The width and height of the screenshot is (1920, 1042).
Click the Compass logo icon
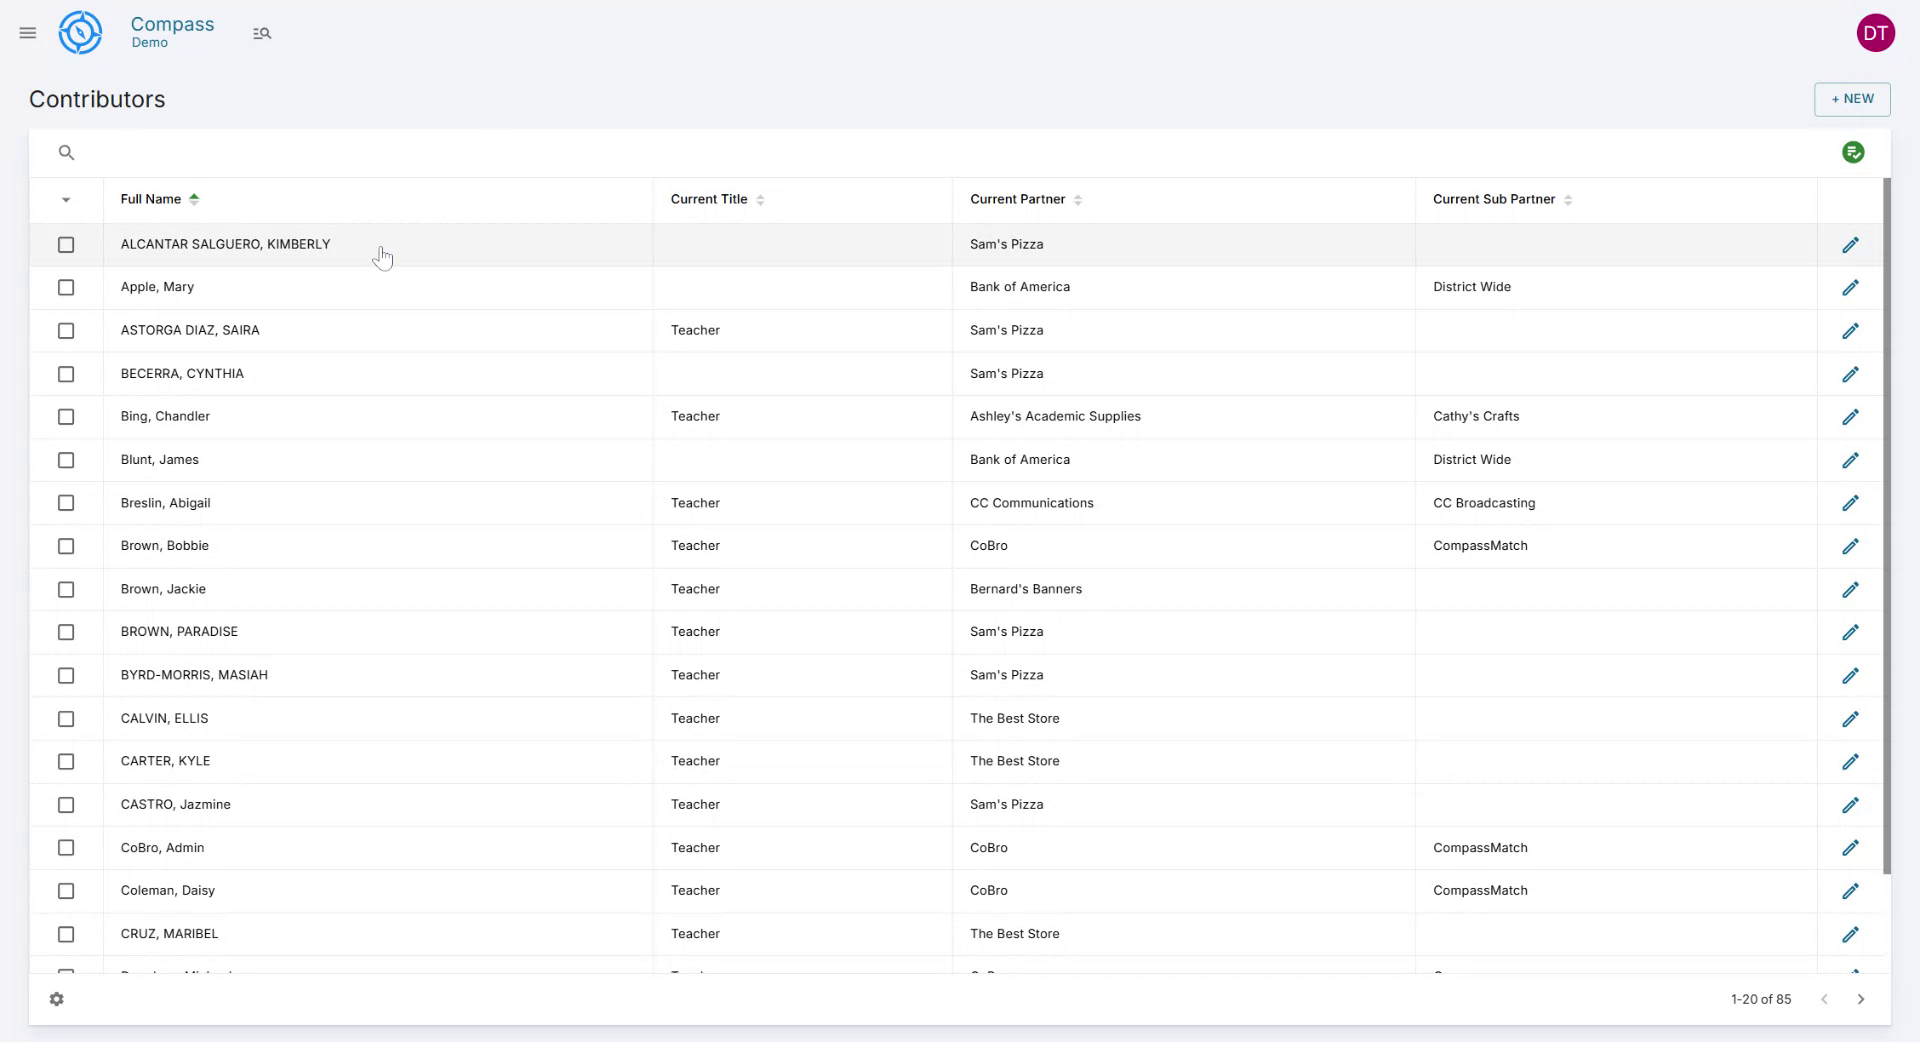pos(80,32)
